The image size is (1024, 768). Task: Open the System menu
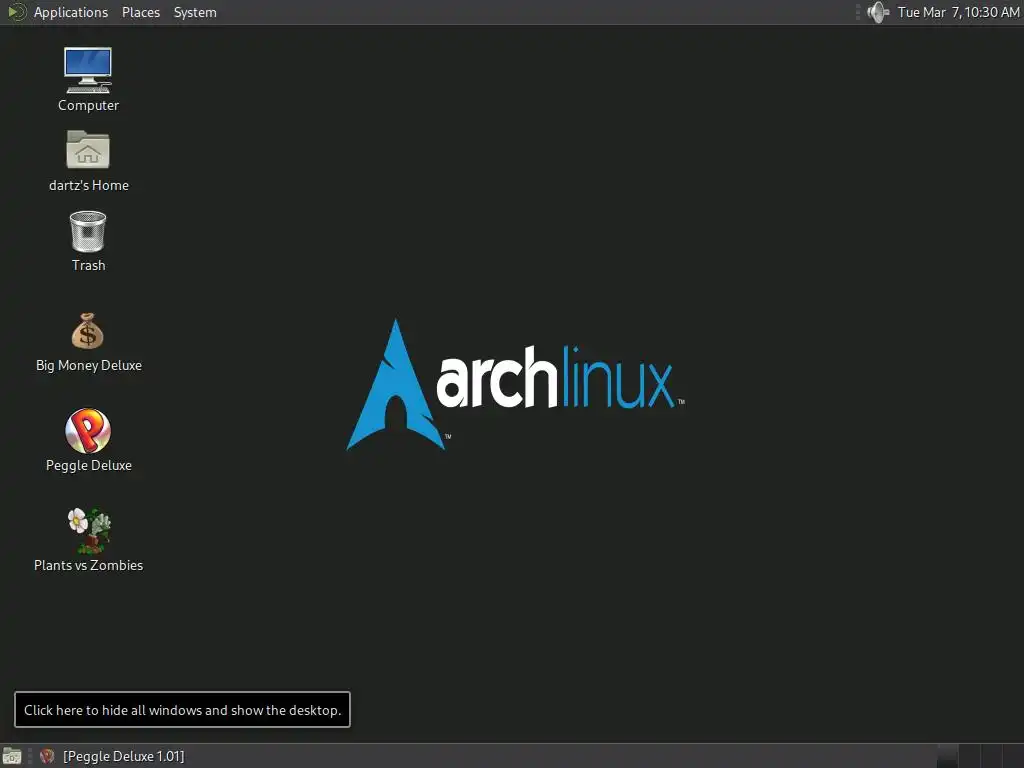pyautogui.click(x=195, y=12)
